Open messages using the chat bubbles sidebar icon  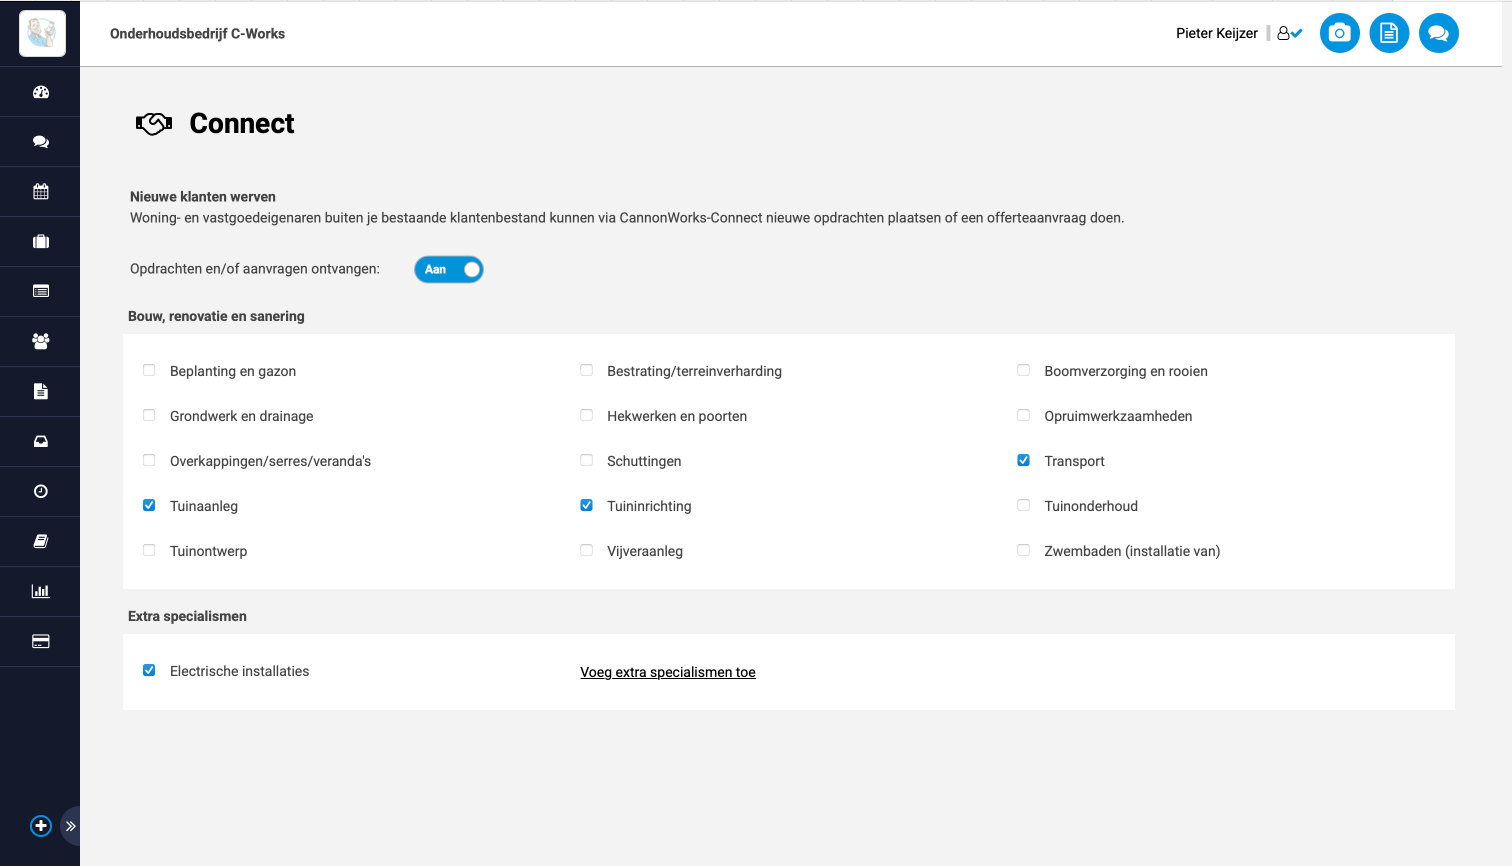click(40, 141)
